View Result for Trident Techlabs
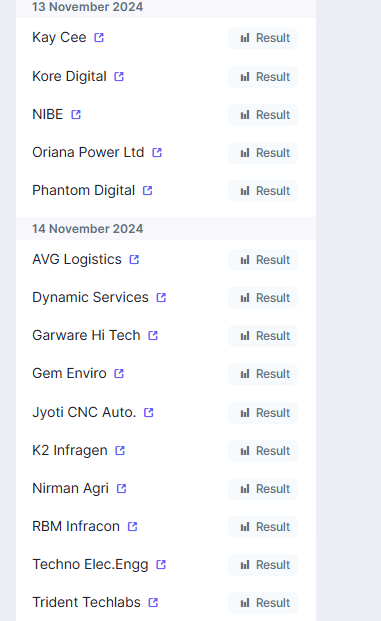Viewport: 381px width, 621px height. (263, 603)
